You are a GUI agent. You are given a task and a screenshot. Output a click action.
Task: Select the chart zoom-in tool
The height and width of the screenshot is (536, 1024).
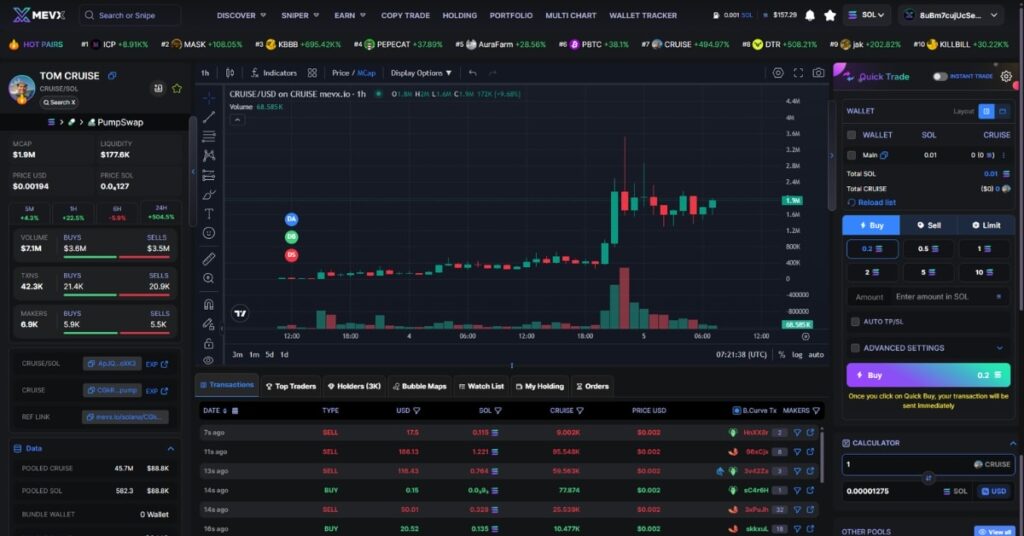tap(208, 278)
